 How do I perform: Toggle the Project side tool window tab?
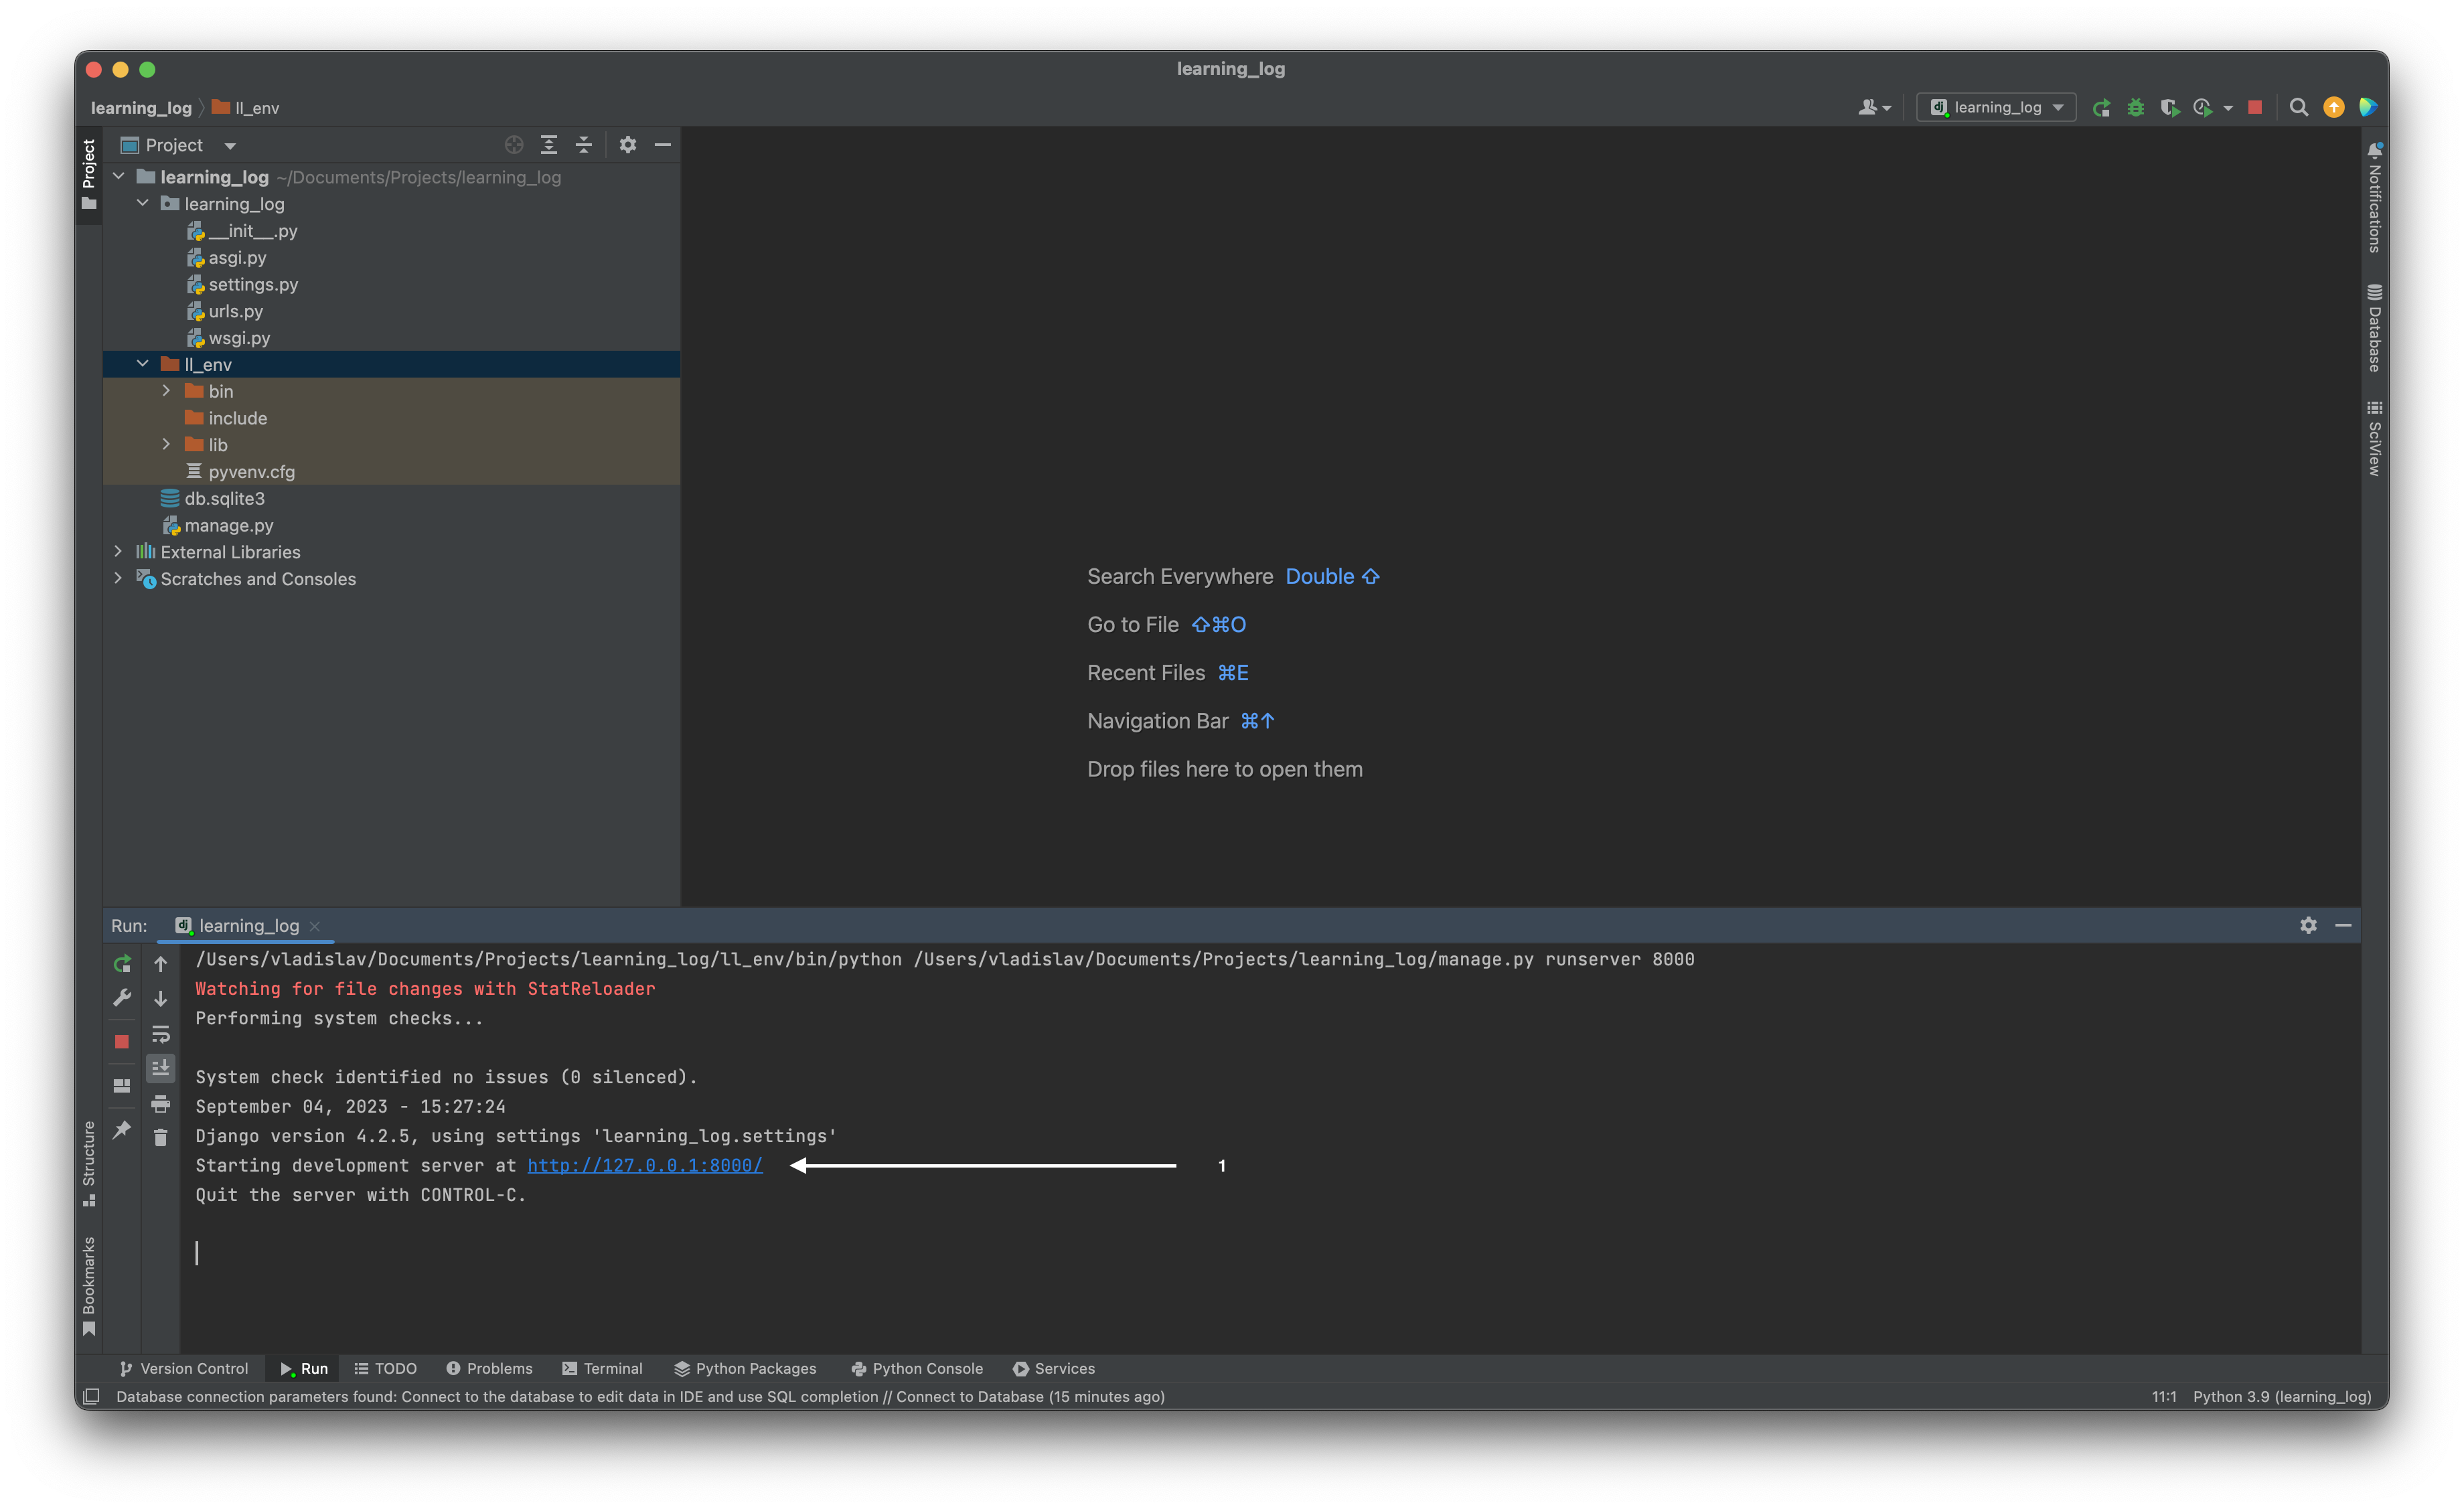(x=89, y=175)
